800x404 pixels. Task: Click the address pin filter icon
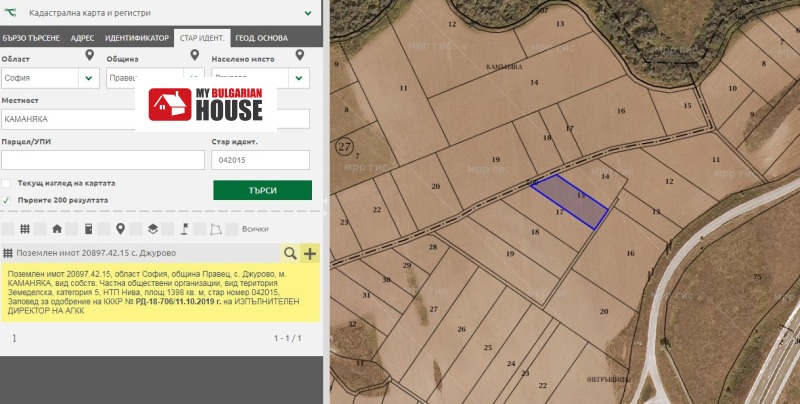(x=120, y=228)
